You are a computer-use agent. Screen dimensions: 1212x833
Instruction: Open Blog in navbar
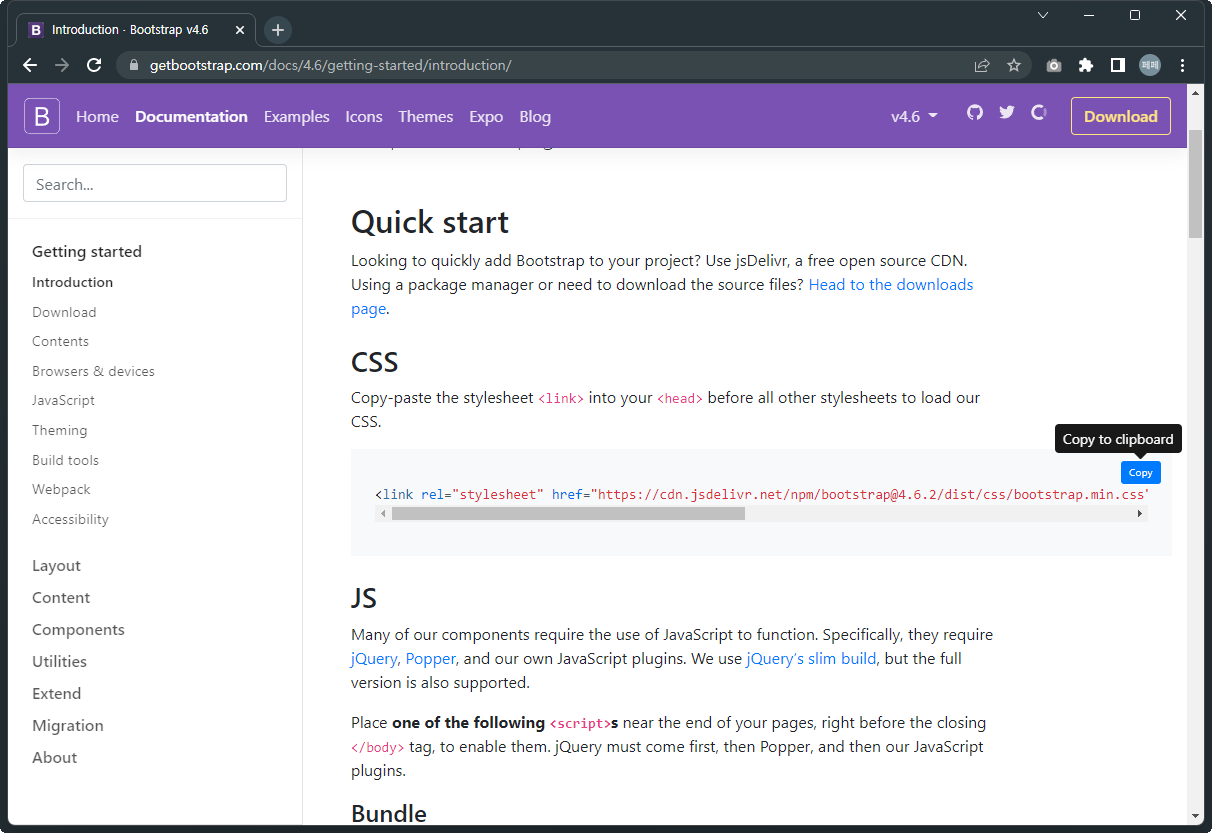[x=535, y=116]
